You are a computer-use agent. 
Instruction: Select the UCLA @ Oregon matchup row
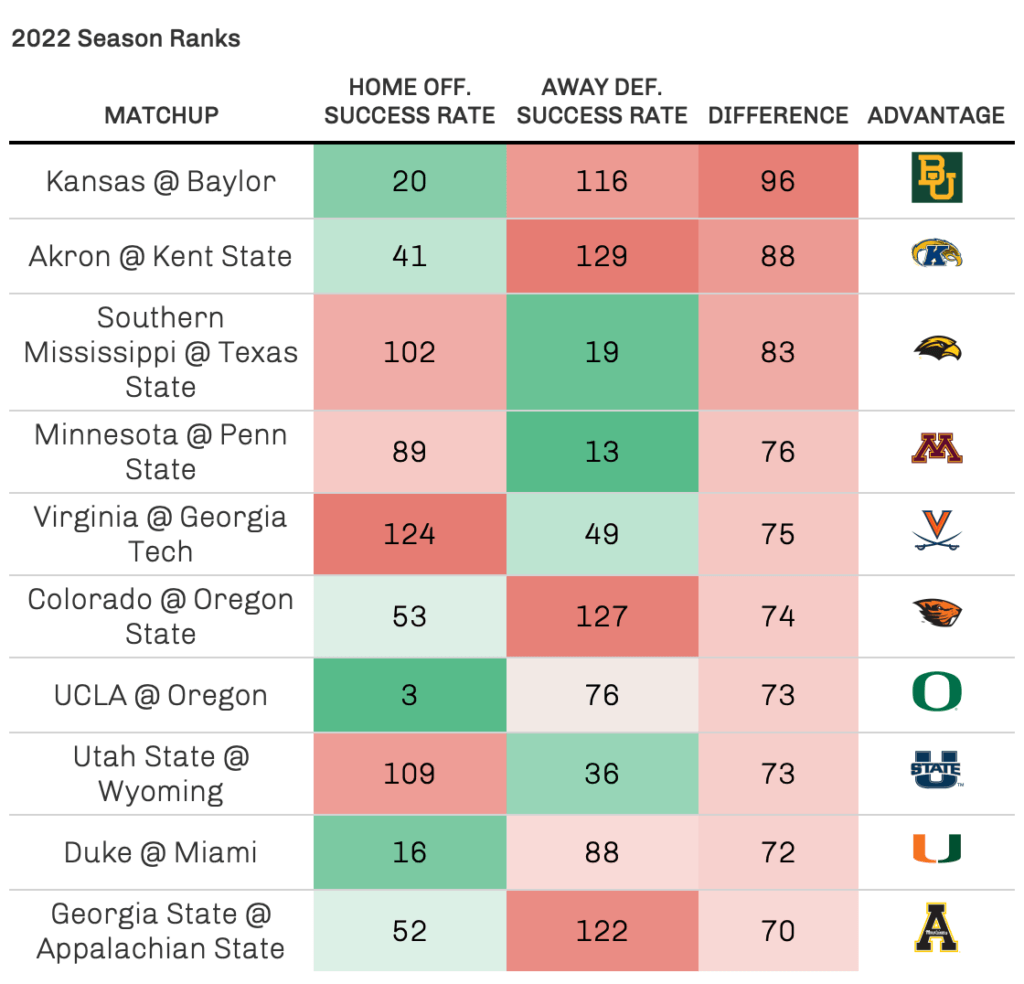161,695
